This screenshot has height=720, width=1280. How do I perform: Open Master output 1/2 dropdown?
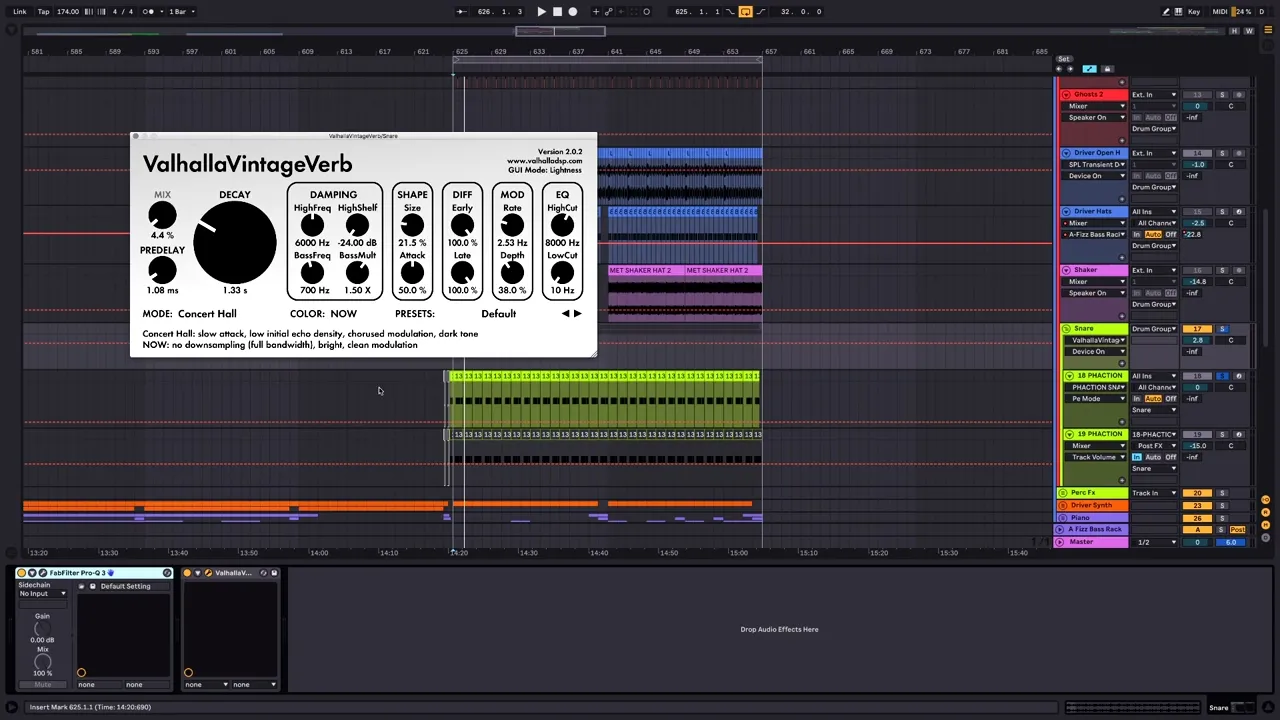(1154, 542)
